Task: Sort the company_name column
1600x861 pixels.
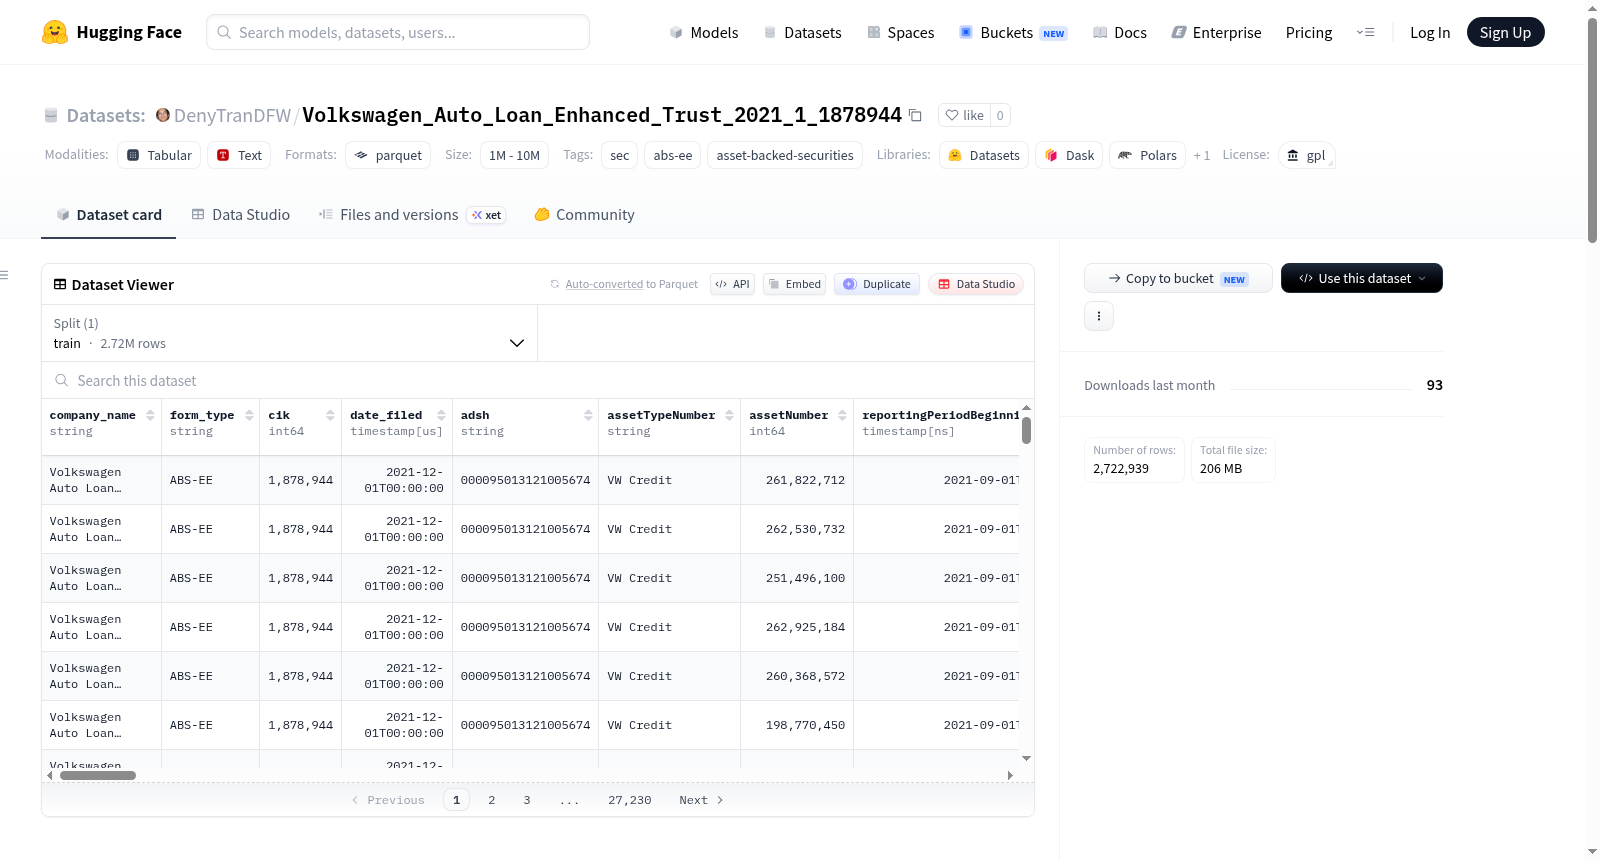Action: click(x=150, y=415)
